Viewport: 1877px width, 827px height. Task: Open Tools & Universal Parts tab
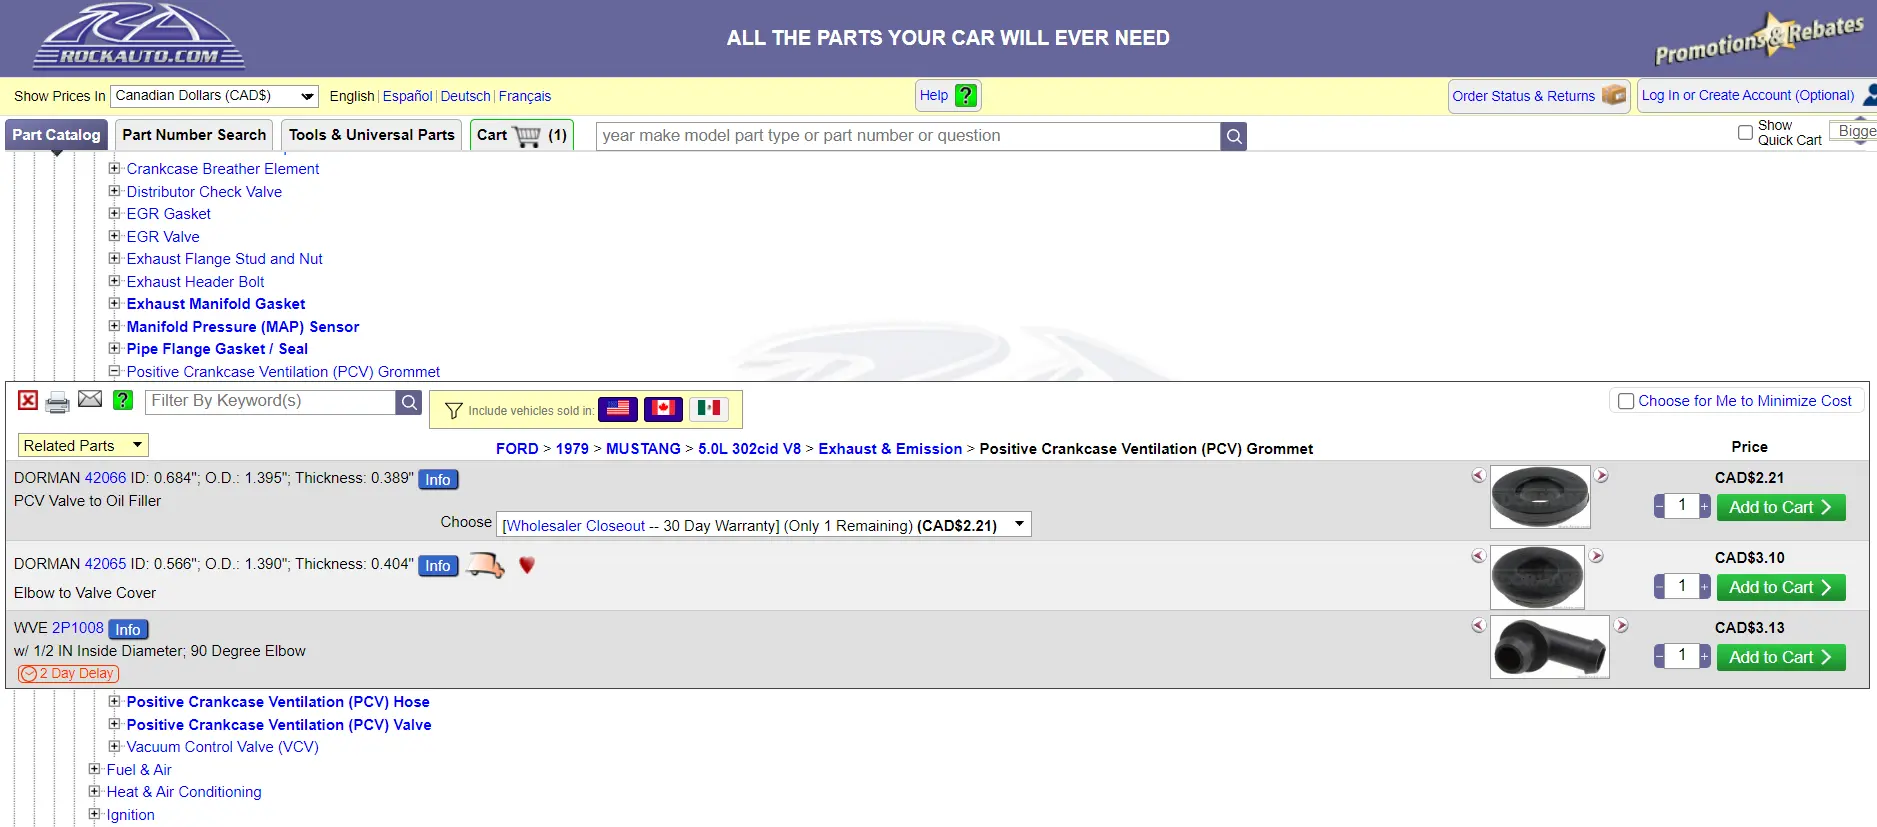[372, 135]
